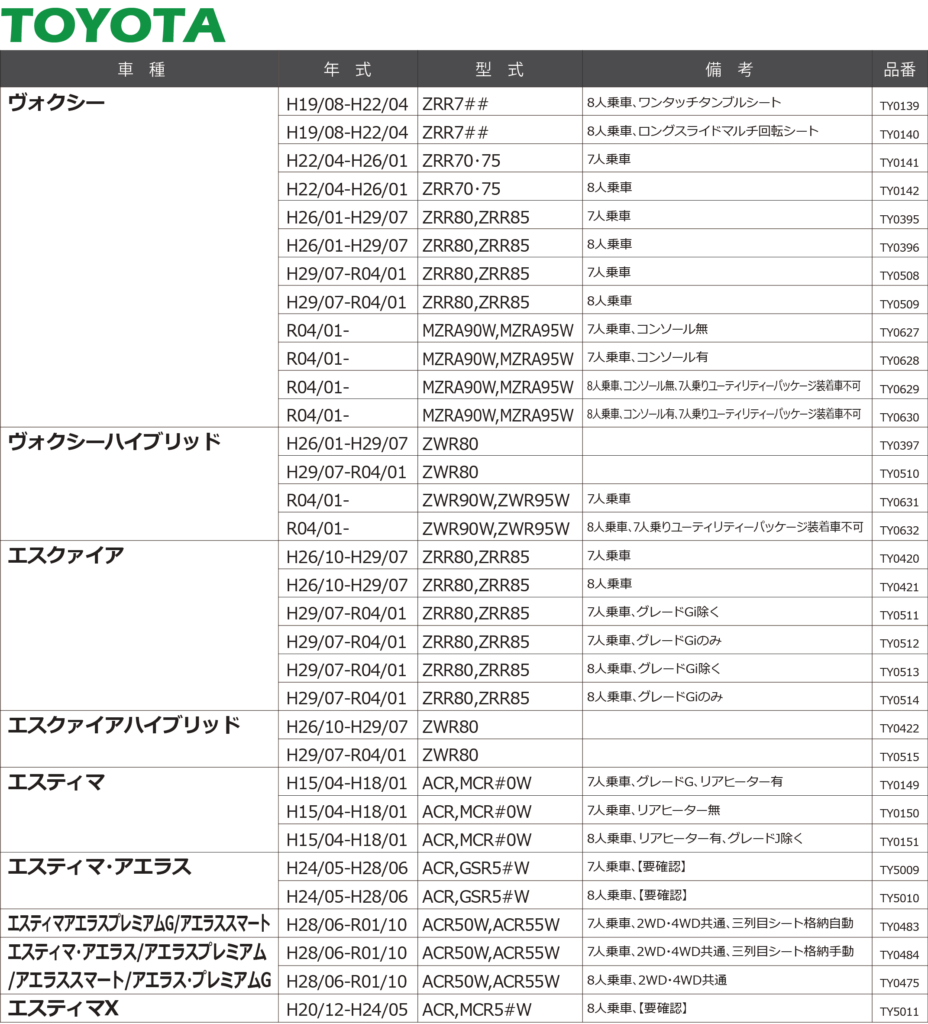Screen dimensions: 928x1024
Task: Click the TOYOTA logo
Action: click(x=113, y=25)
